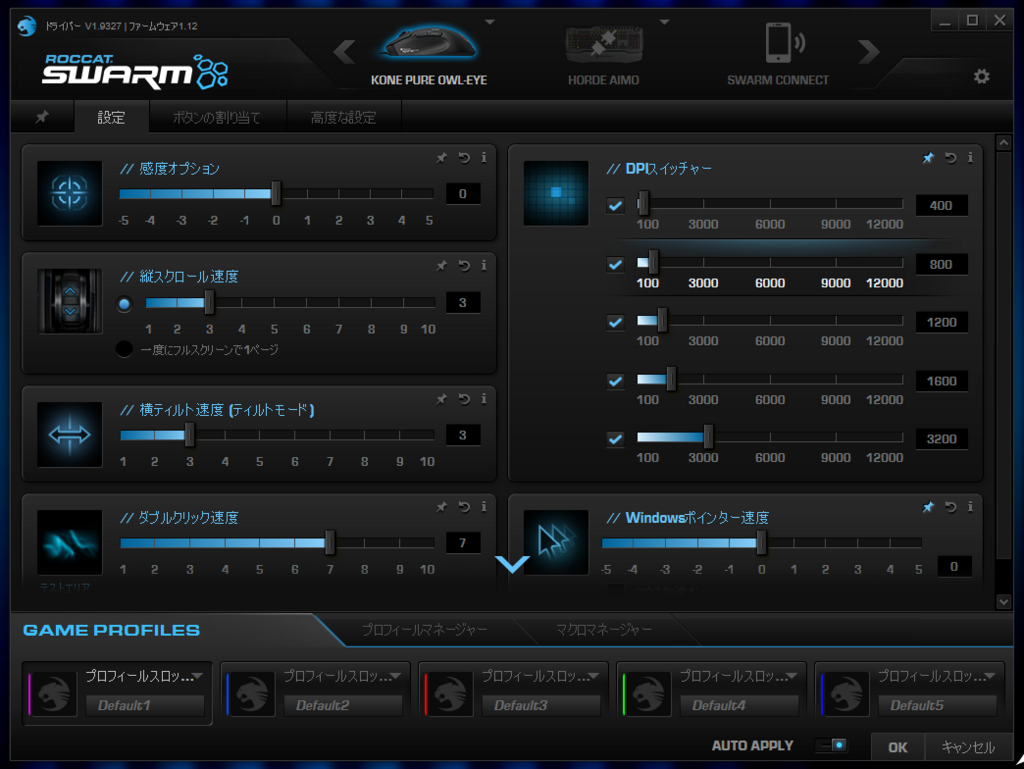Pin the 縦スクロール速度 panel
Image resolution: width=1024 pixels, height=769 pixels.
442,265
